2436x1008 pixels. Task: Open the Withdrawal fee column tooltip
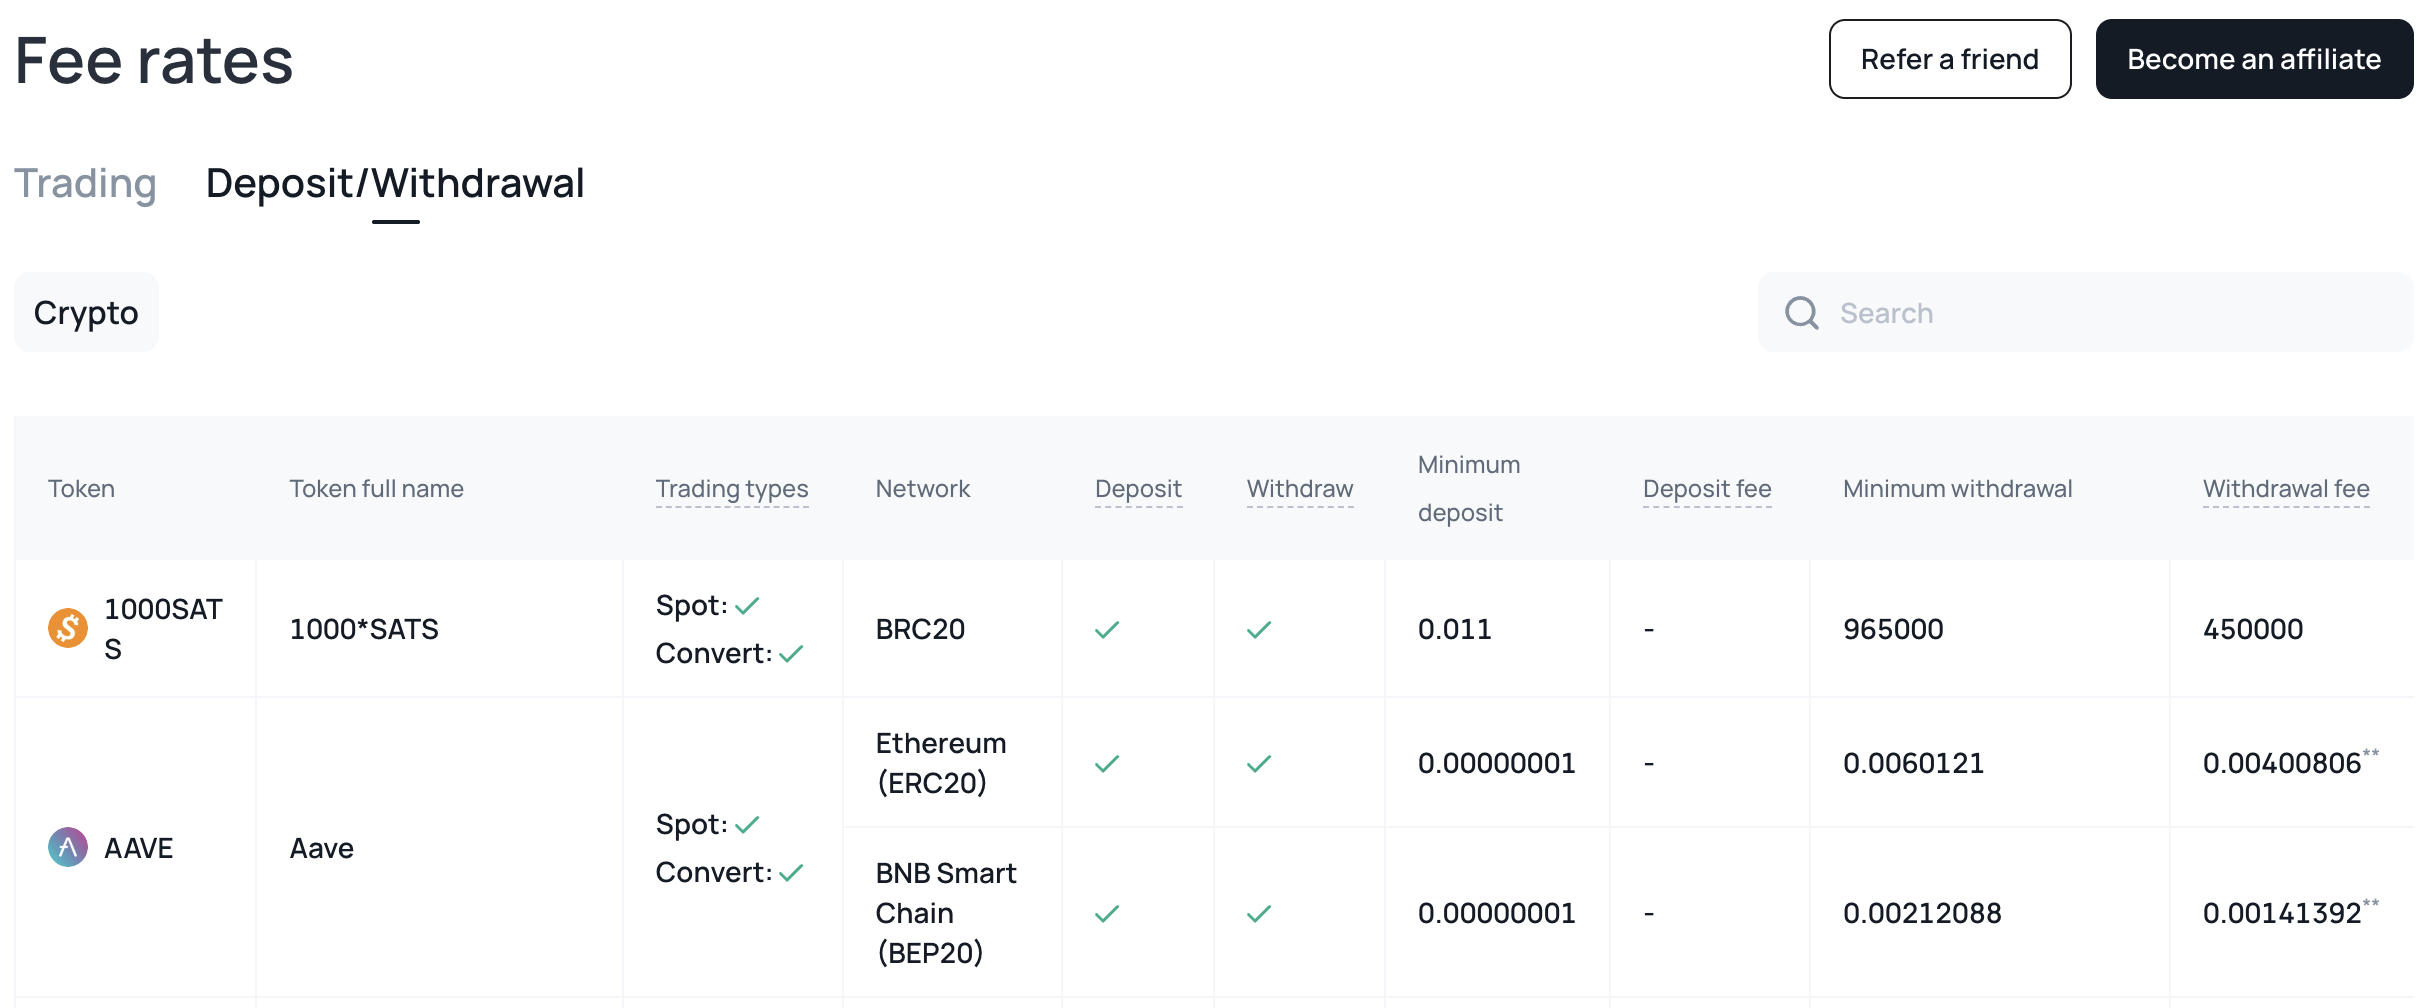pos(2286,489)
